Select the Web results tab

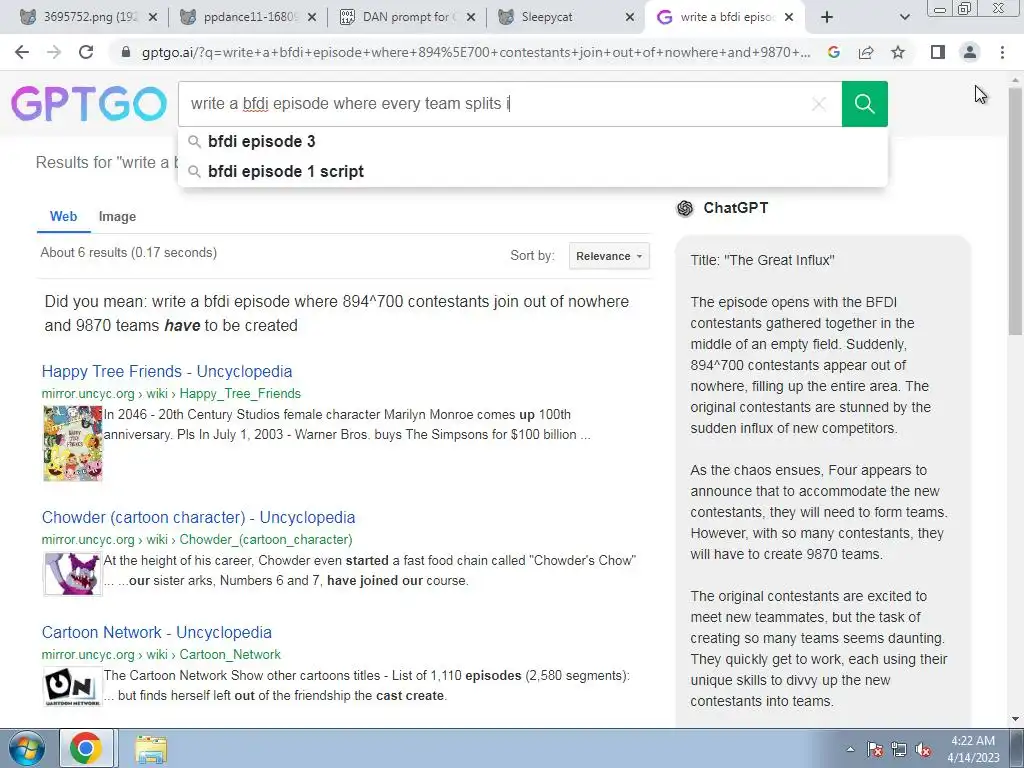(x=63, y=216)
